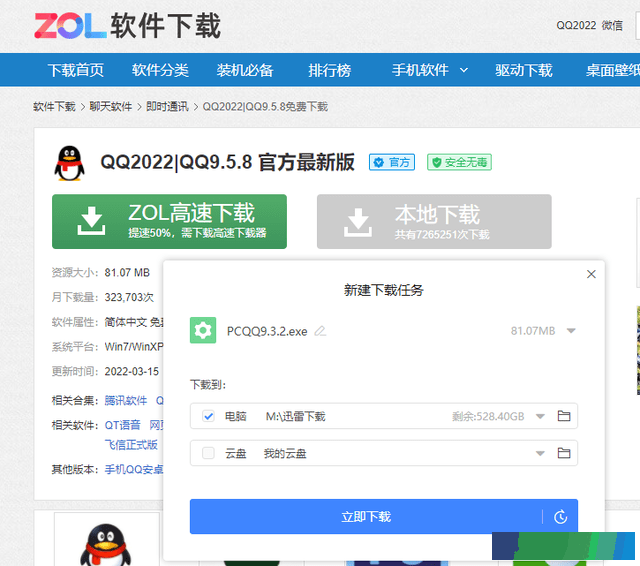Click 聊天软件 breadcrumb link

coord(111,107)
